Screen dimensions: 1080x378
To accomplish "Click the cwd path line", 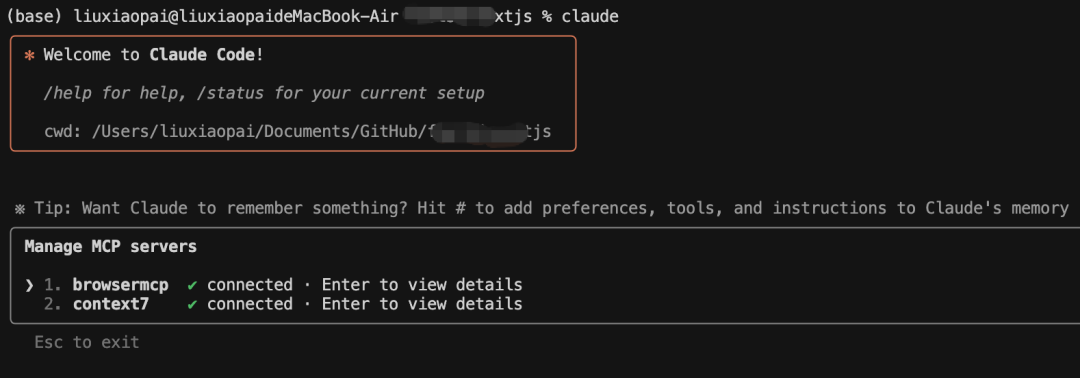I will [298, 131].
